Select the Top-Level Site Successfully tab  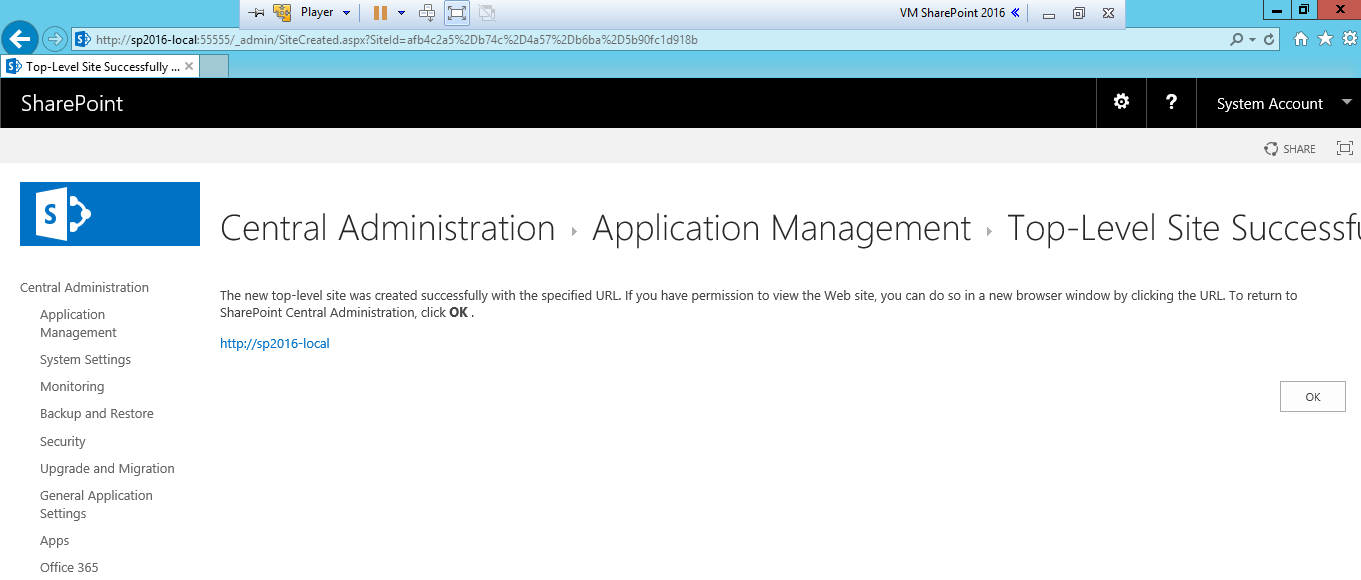[x=100, y=66]
